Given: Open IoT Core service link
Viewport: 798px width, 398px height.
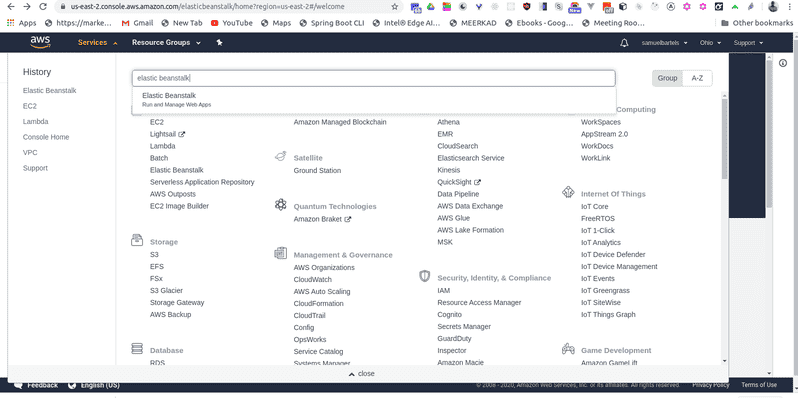Looking at the screenshot, I should [x=594, y=207].
